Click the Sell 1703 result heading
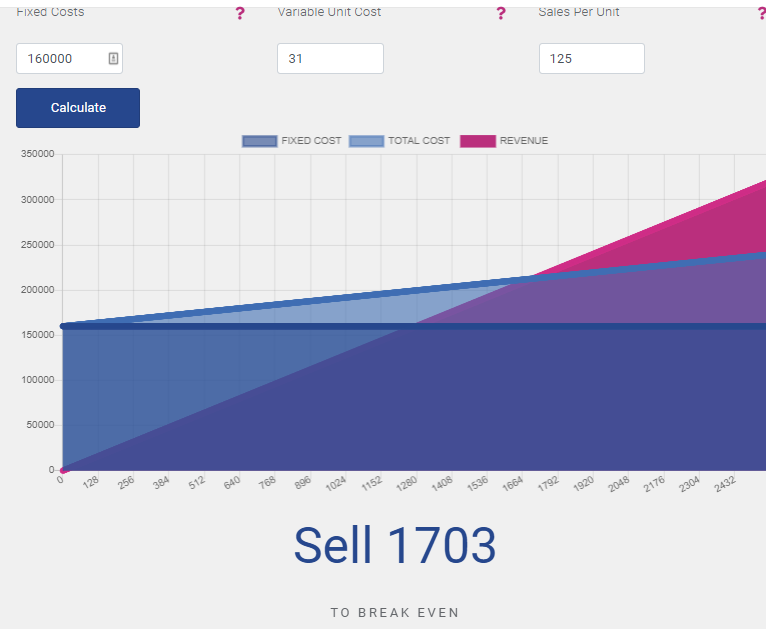This screenshot has height=629, width=766. click(394, 545)
